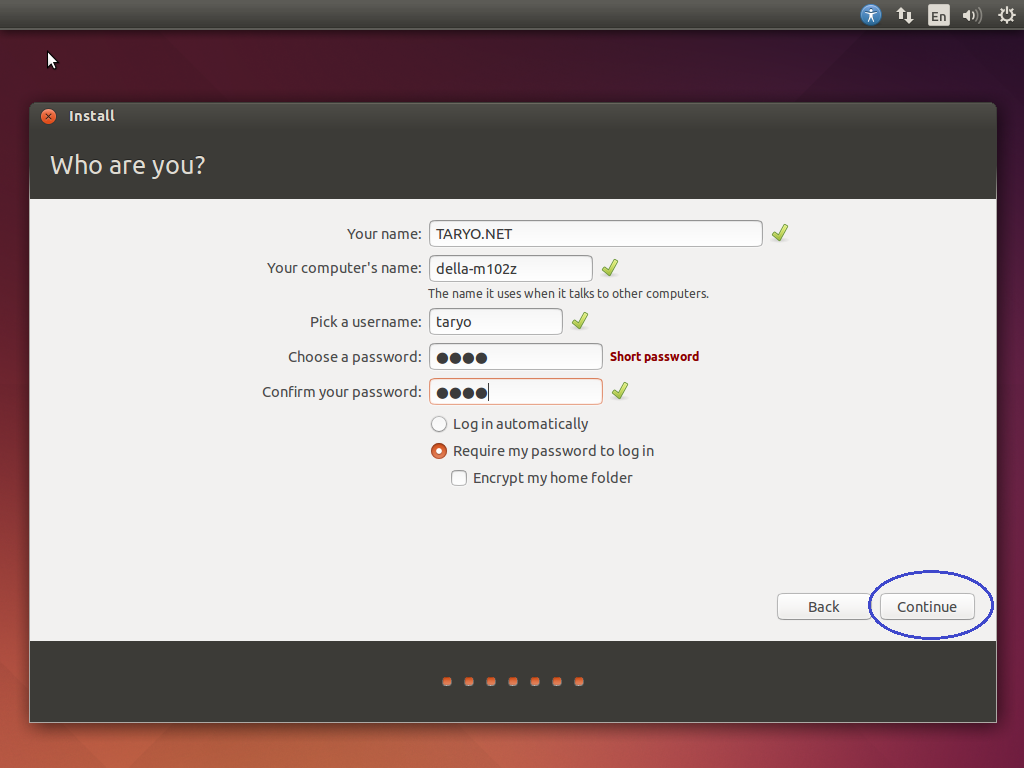Click the keyboard layout switcher arrows icon
The height and width of the screenshot is (768, 1024).
(x=904, y=15)
